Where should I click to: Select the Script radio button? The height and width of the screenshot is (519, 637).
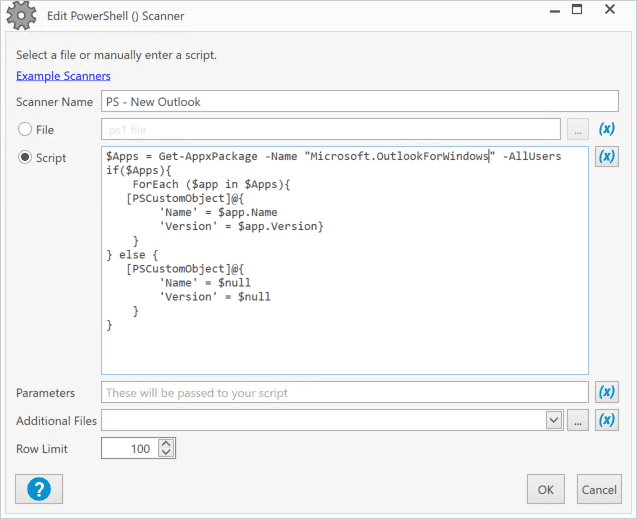coord(25,157)
